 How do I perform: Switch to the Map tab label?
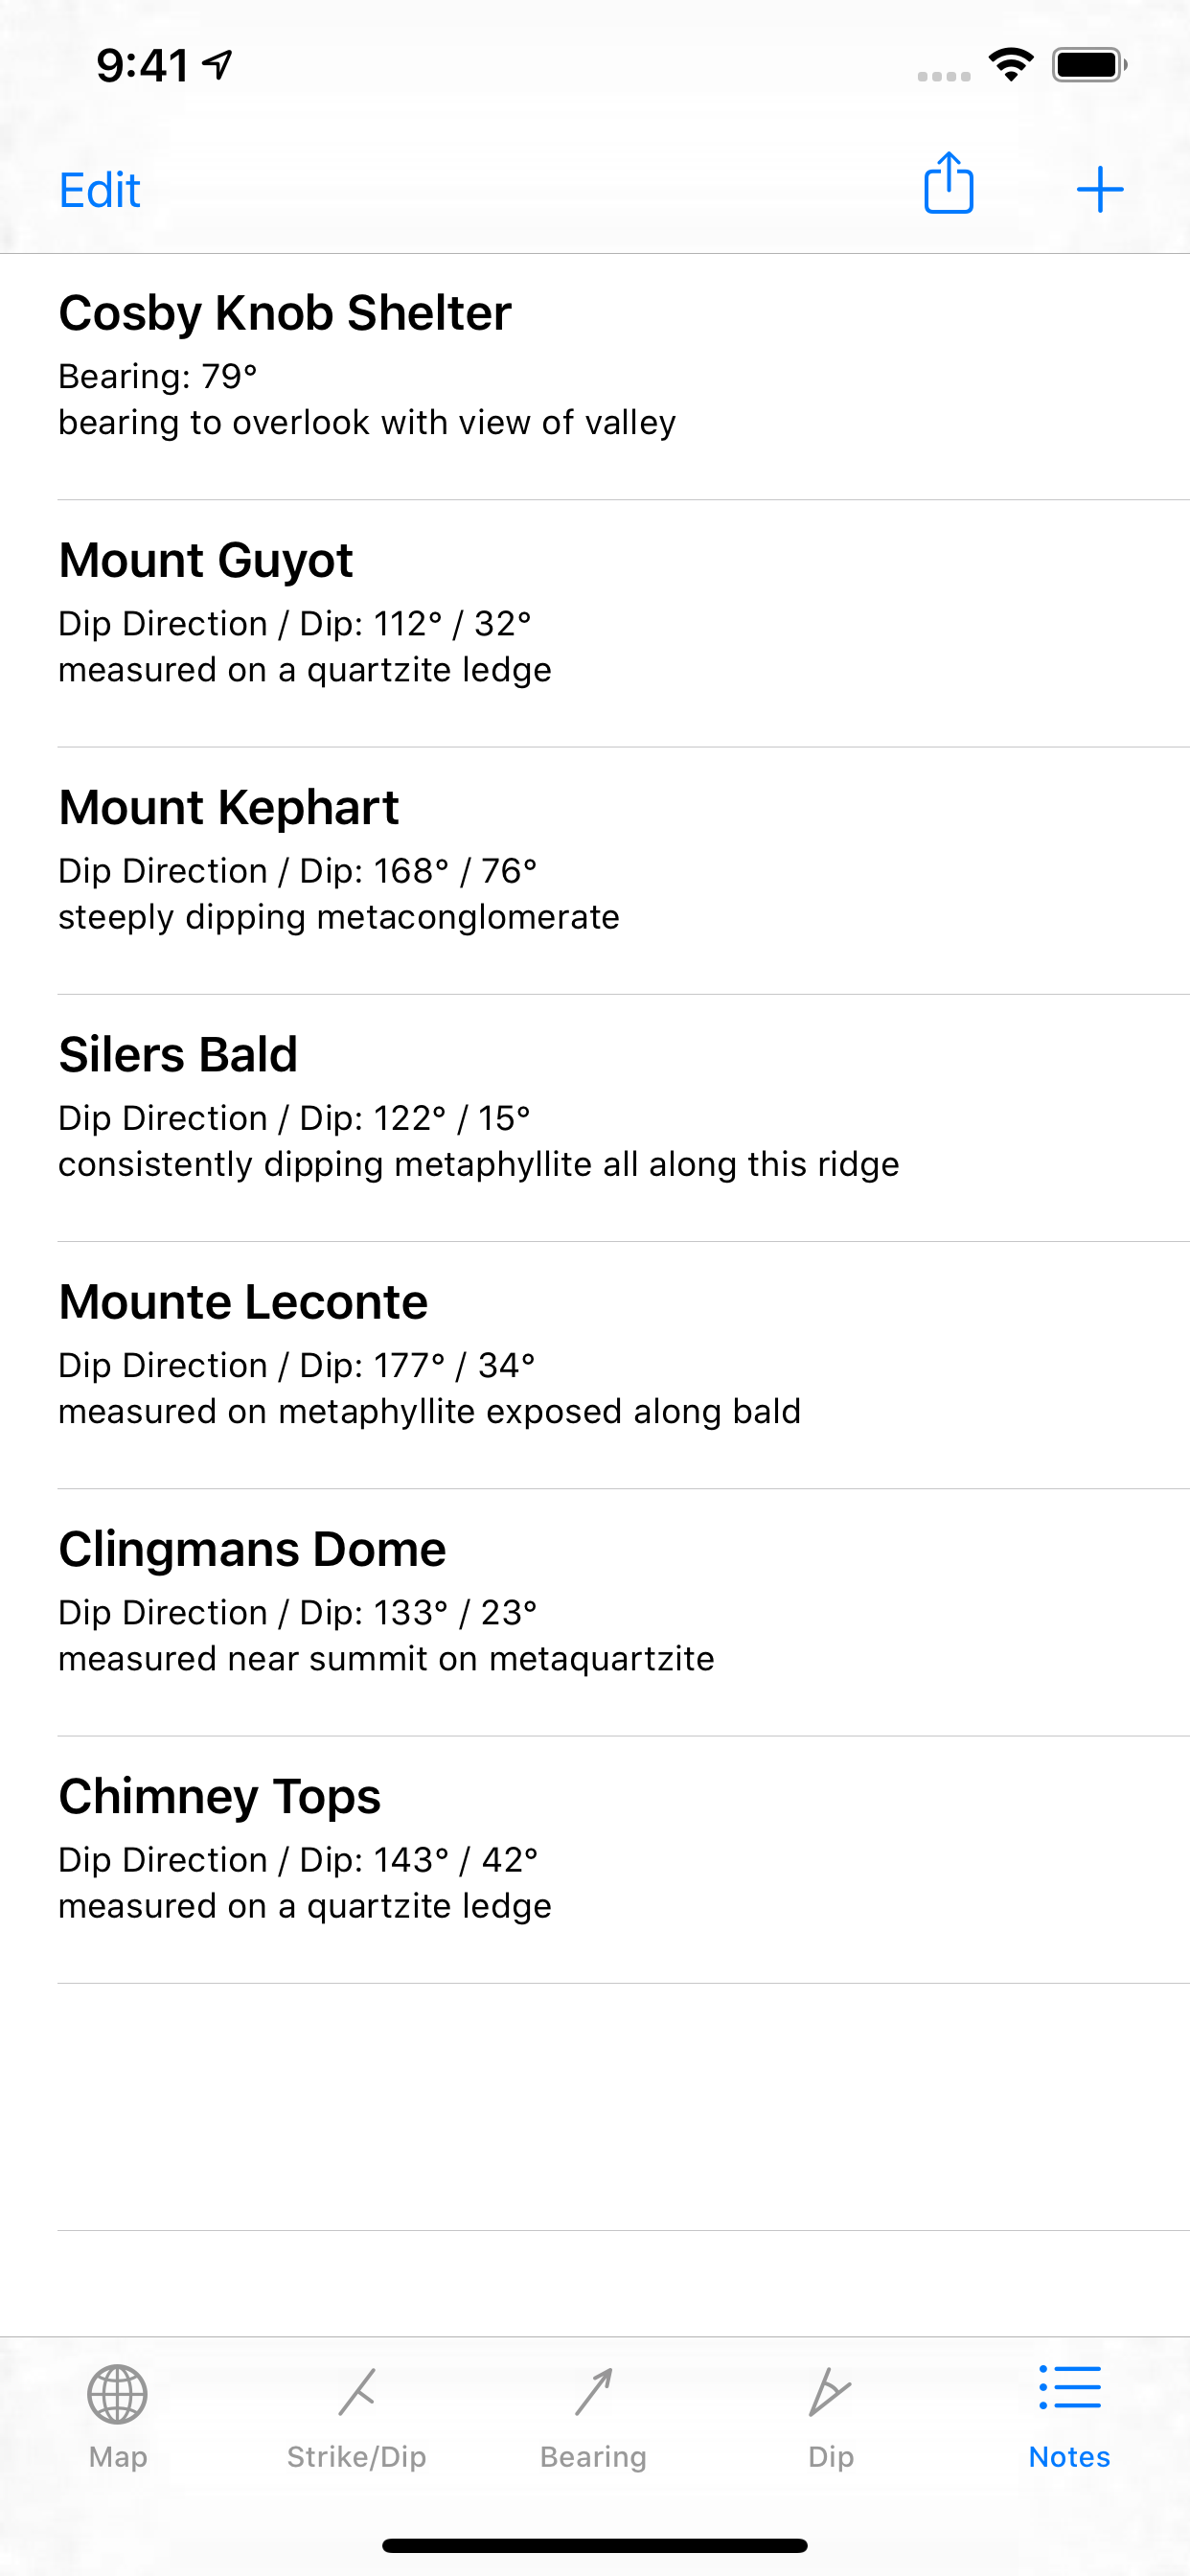(x=118, y=2457)
